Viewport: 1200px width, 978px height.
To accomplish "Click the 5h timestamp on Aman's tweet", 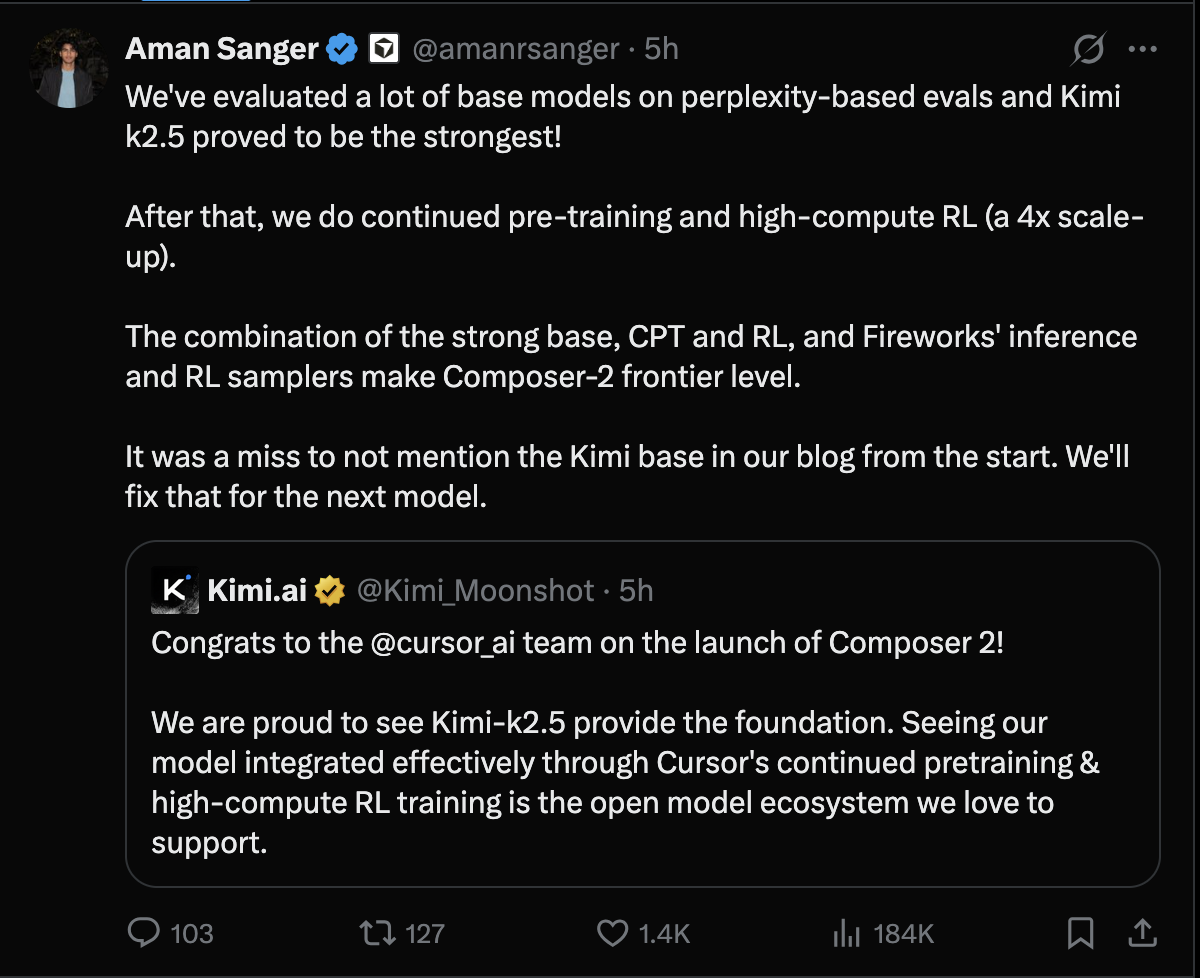I will [661, 48].
